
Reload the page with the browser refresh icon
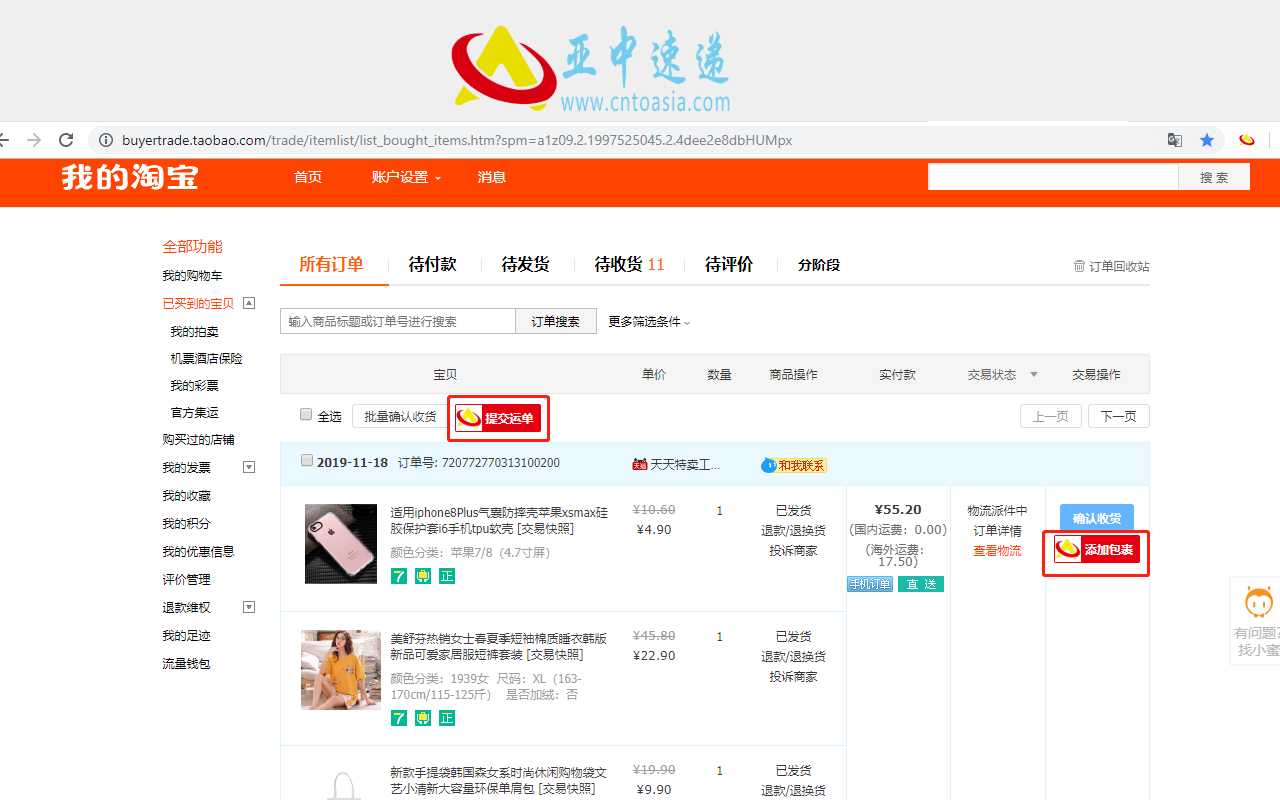pyautogui.click(x=66, y=140)
